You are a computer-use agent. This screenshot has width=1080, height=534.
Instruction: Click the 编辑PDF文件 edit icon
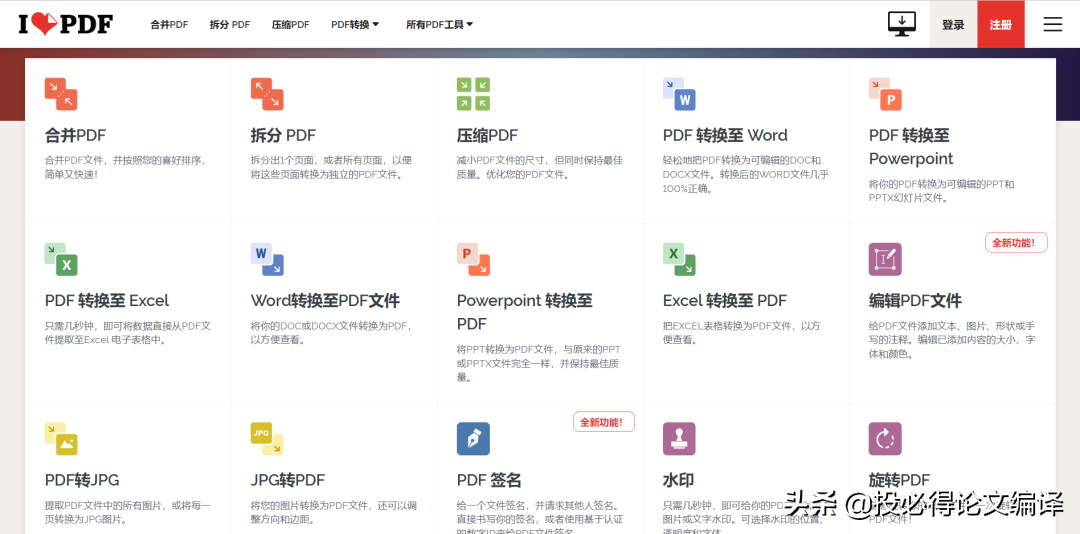coord(885,259)
